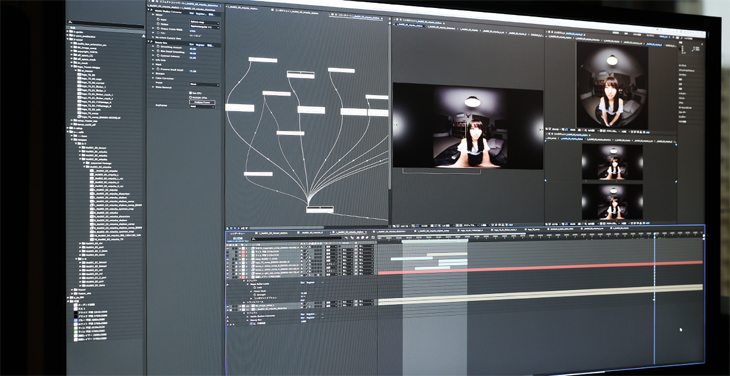This screenshot has height=376, width=730.
Task: Open the Input dropdown in SkyBox Converter
Action: tap(205, 22)
